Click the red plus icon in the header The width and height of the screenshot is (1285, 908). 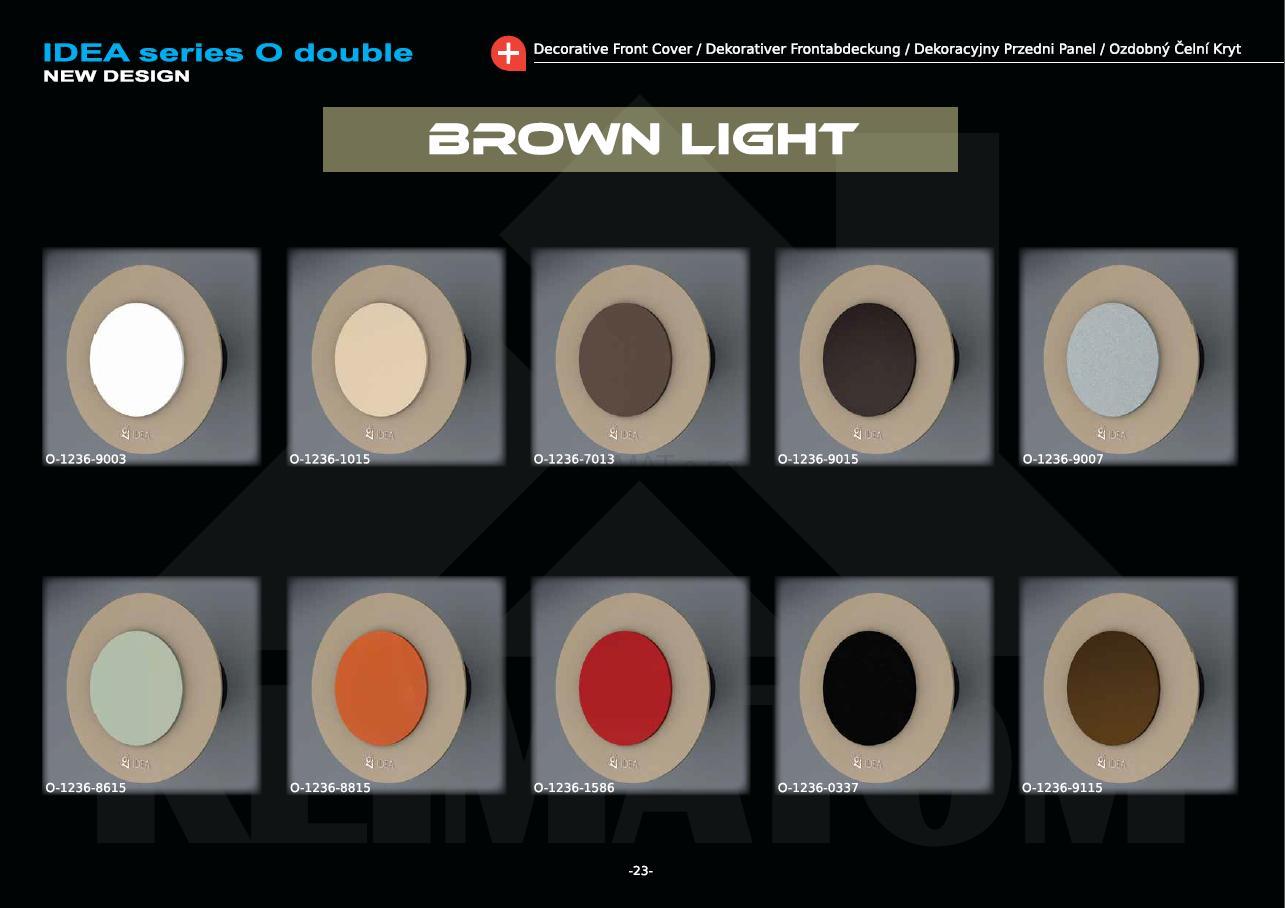pos(508,54)
